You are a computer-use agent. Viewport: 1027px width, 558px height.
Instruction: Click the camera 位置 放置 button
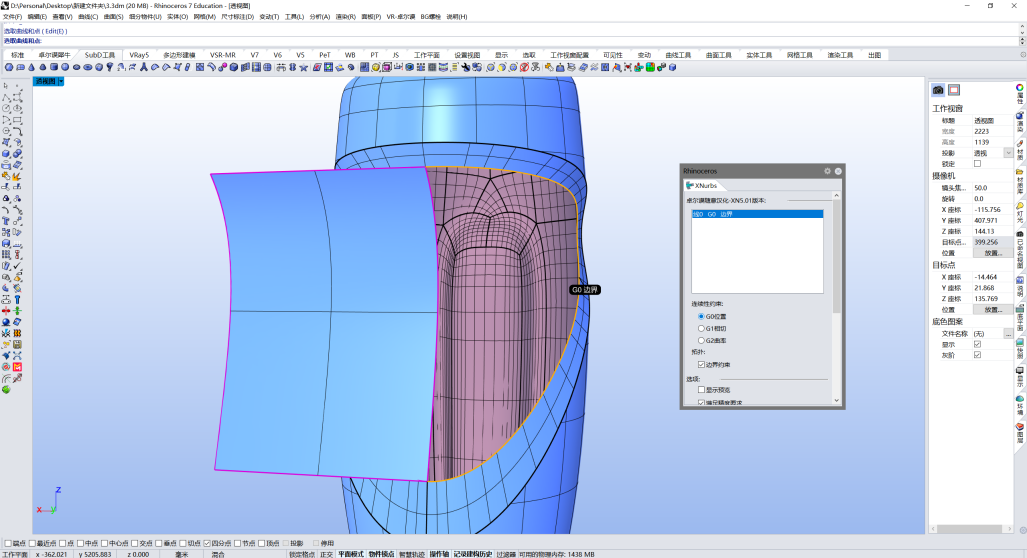(x=992, y=253)
